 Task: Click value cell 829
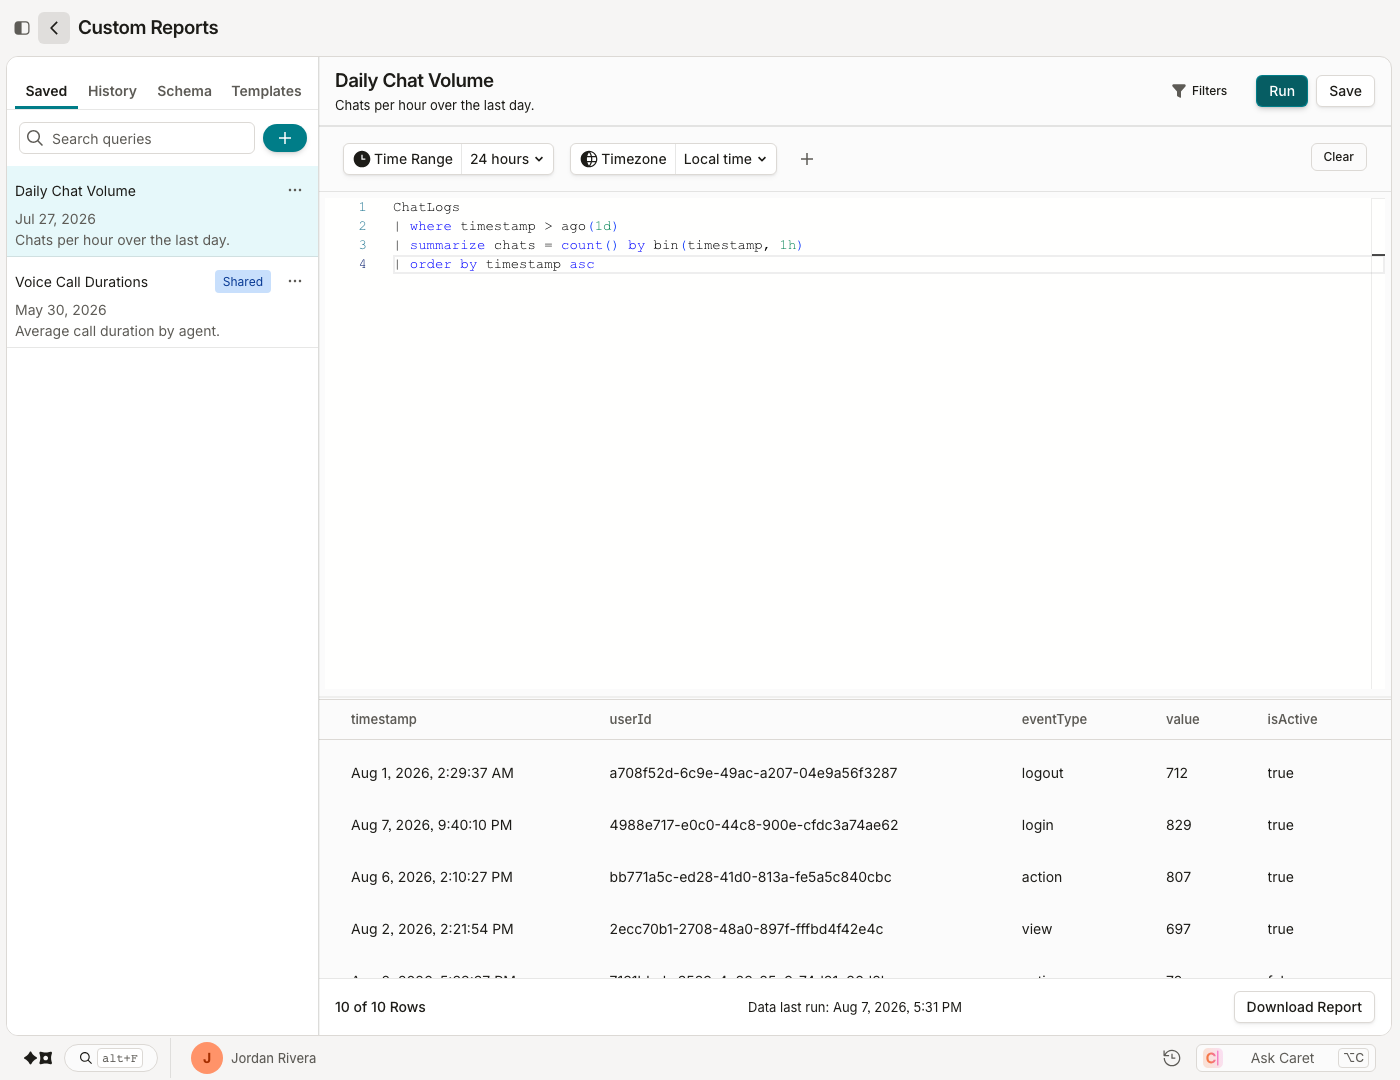click(x=1179, y=825)
